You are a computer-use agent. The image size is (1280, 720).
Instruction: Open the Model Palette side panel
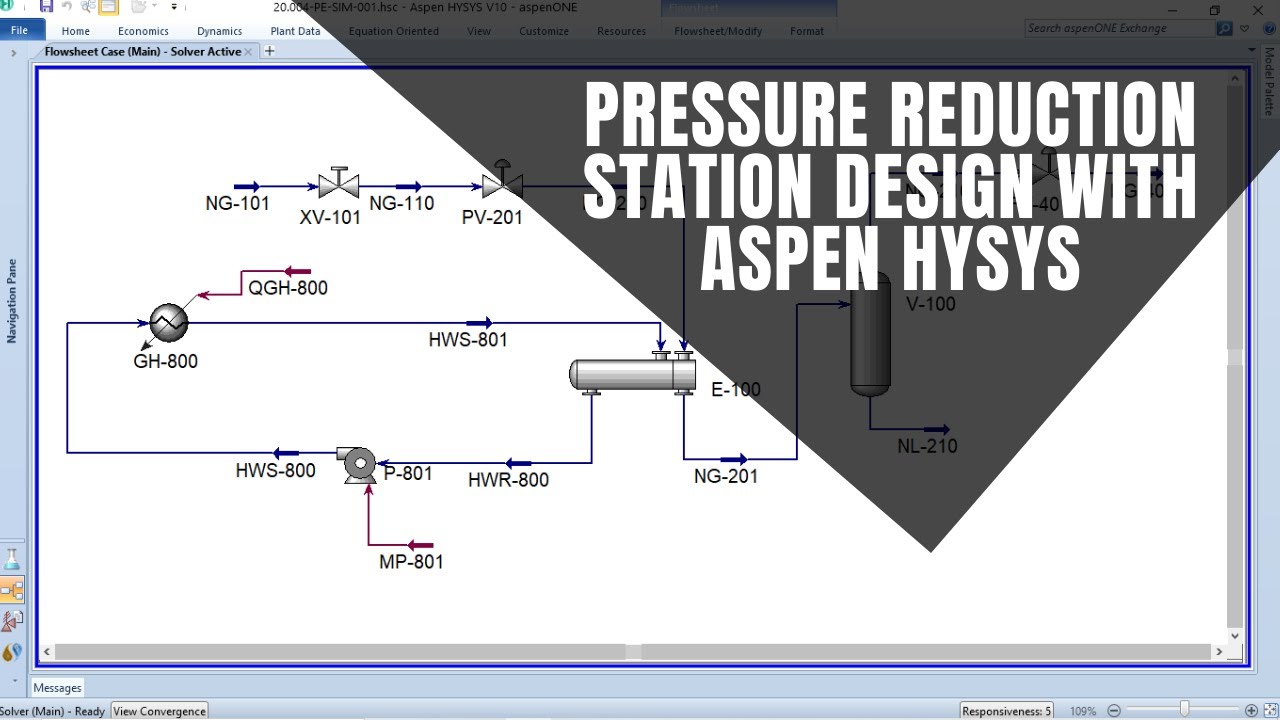click(1269, 82)
